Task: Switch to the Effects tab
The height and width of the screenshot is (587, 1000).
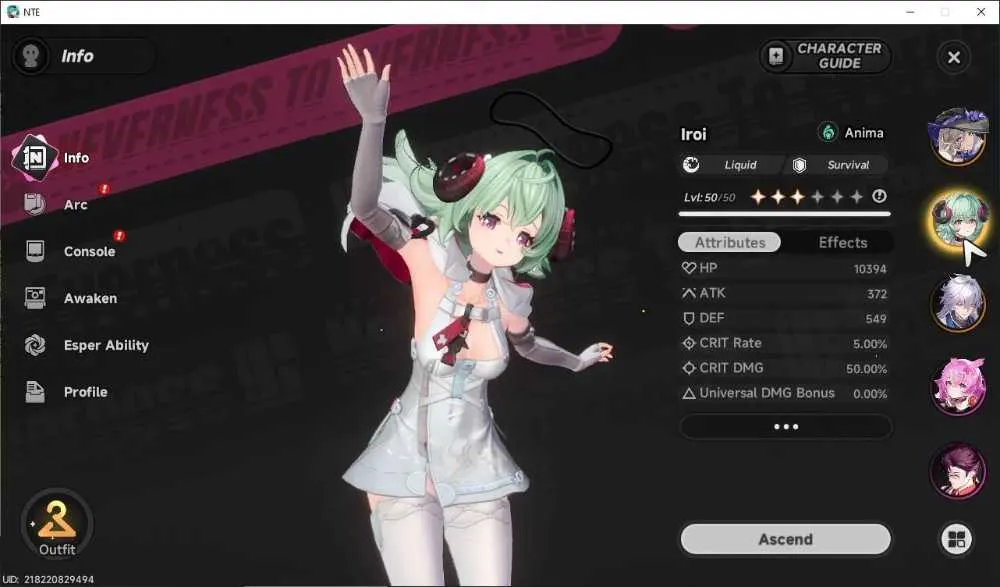Action: [842, 242]
